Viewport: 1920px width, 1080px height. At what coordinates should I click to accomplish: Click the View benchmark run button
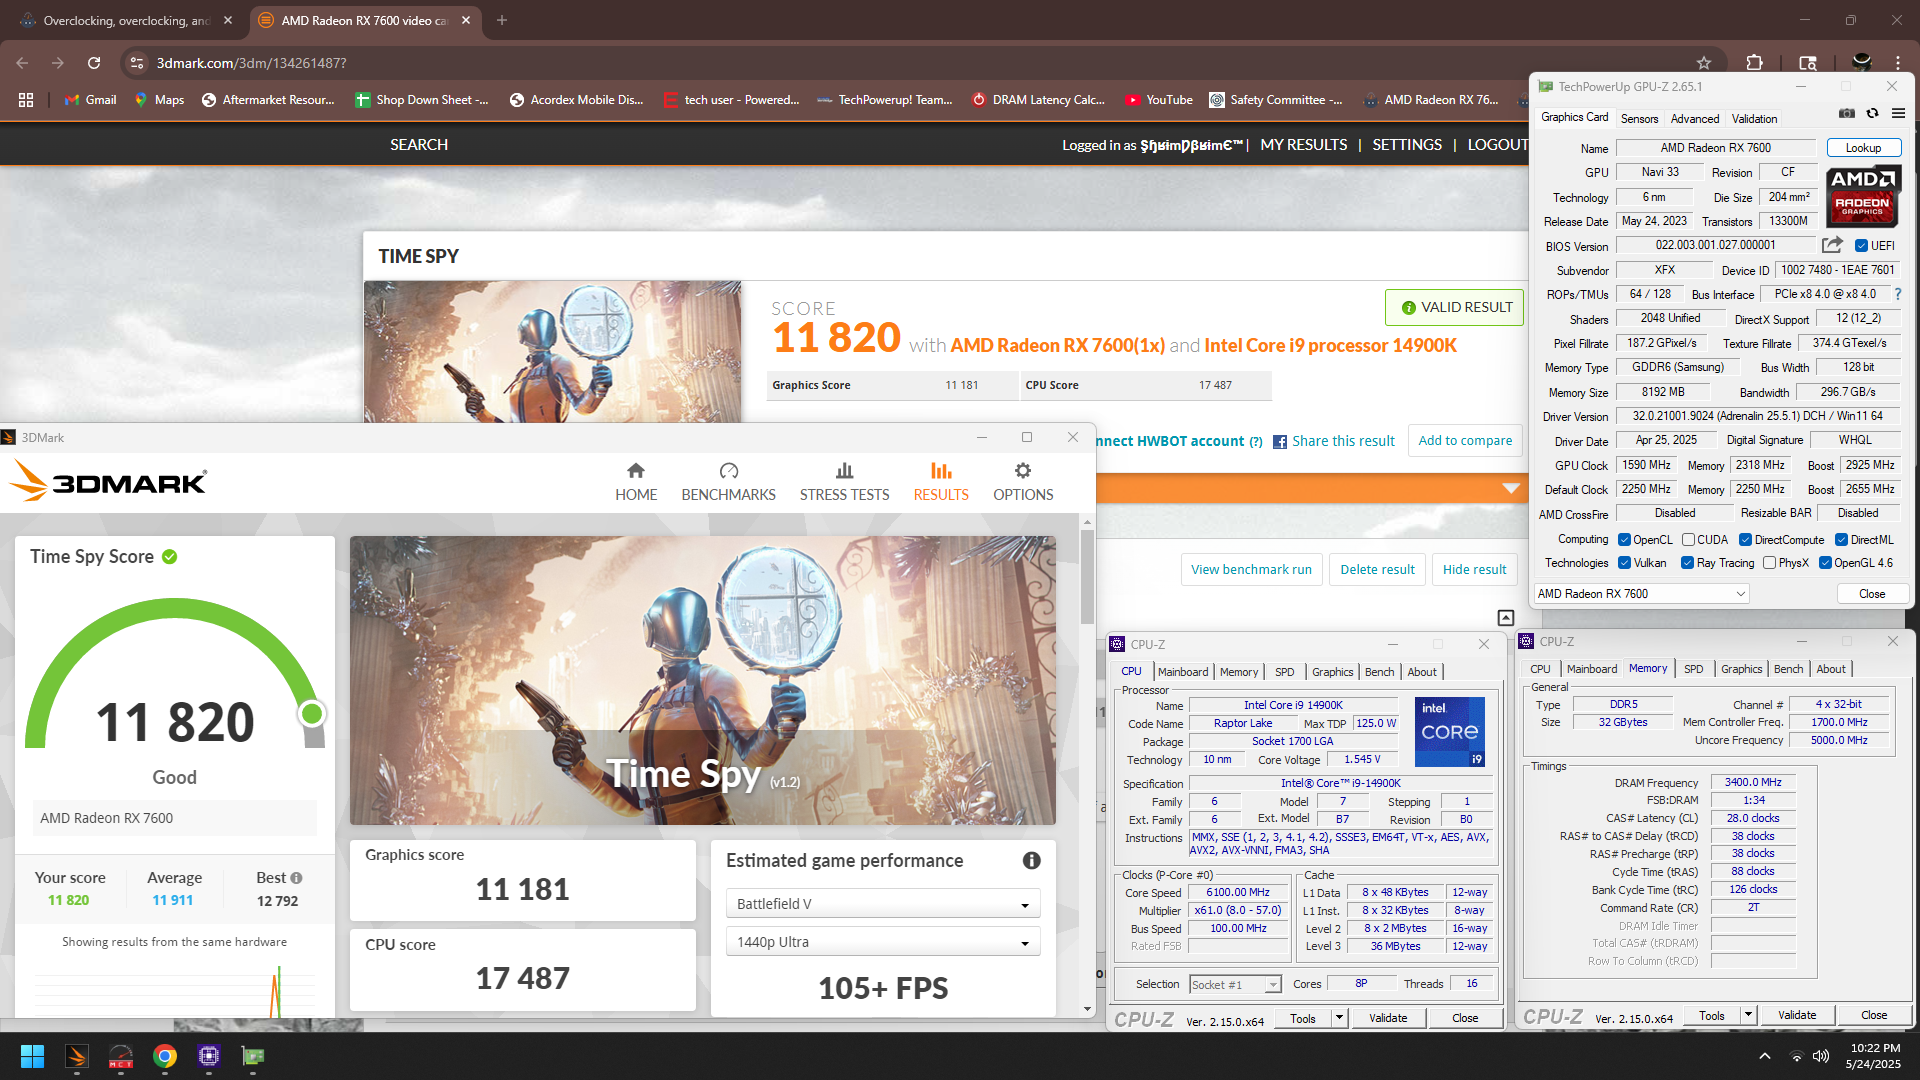coord(1251,570)
